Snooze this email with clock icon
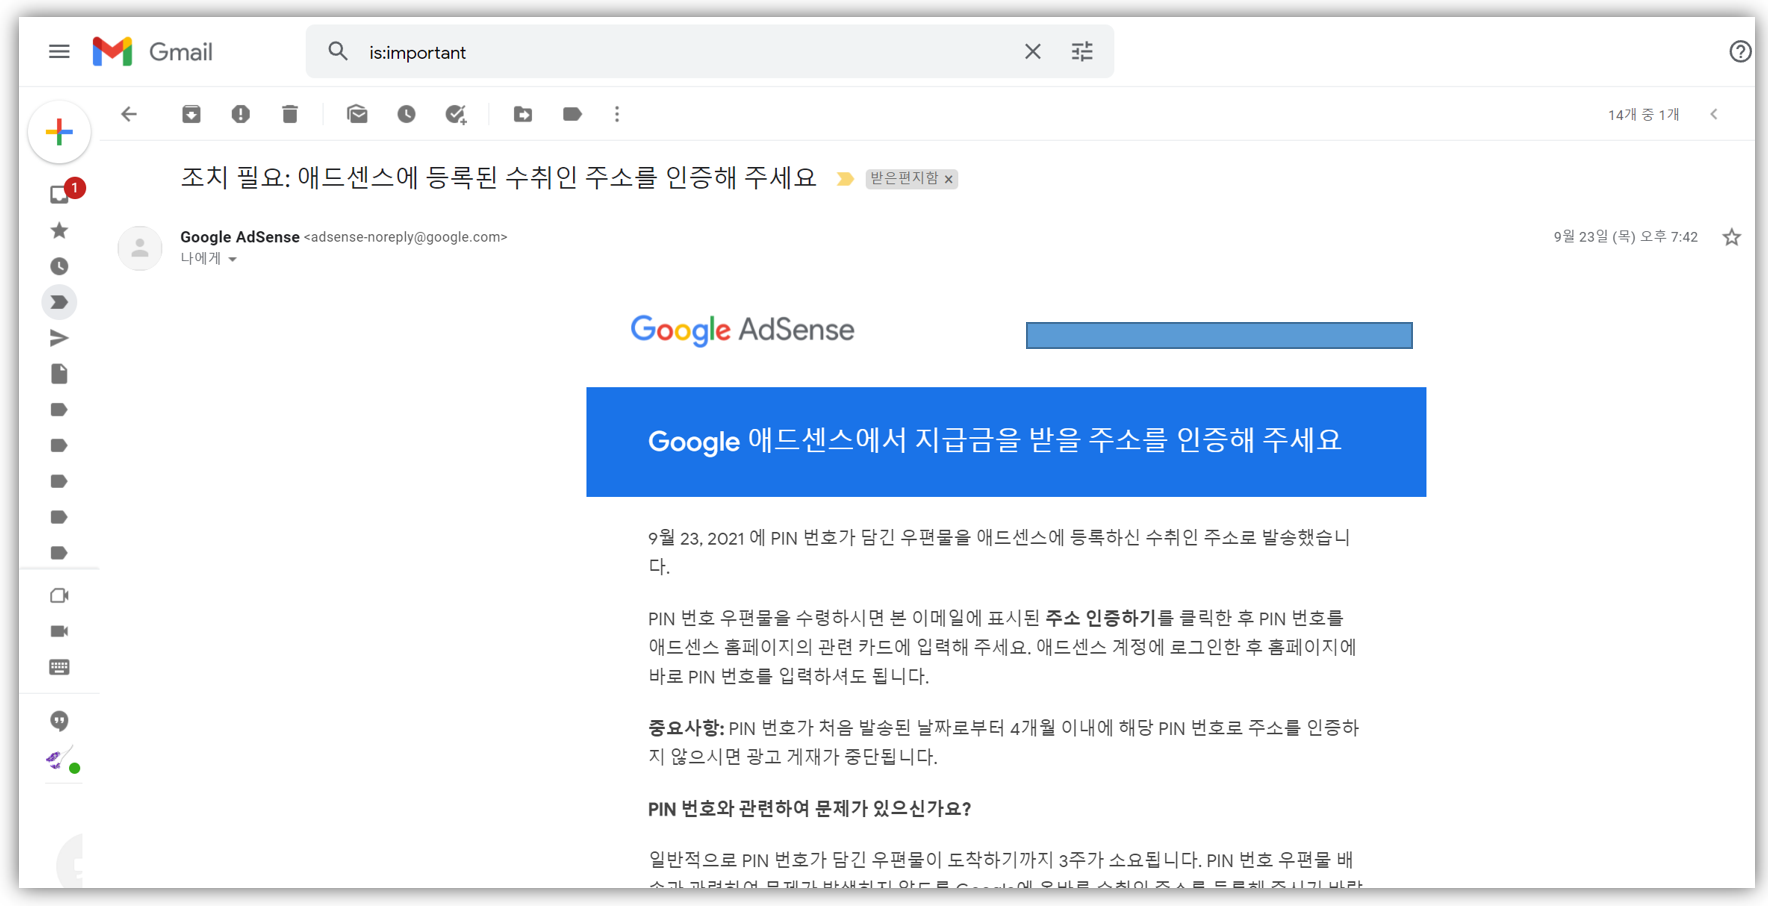 click(406, 114)
